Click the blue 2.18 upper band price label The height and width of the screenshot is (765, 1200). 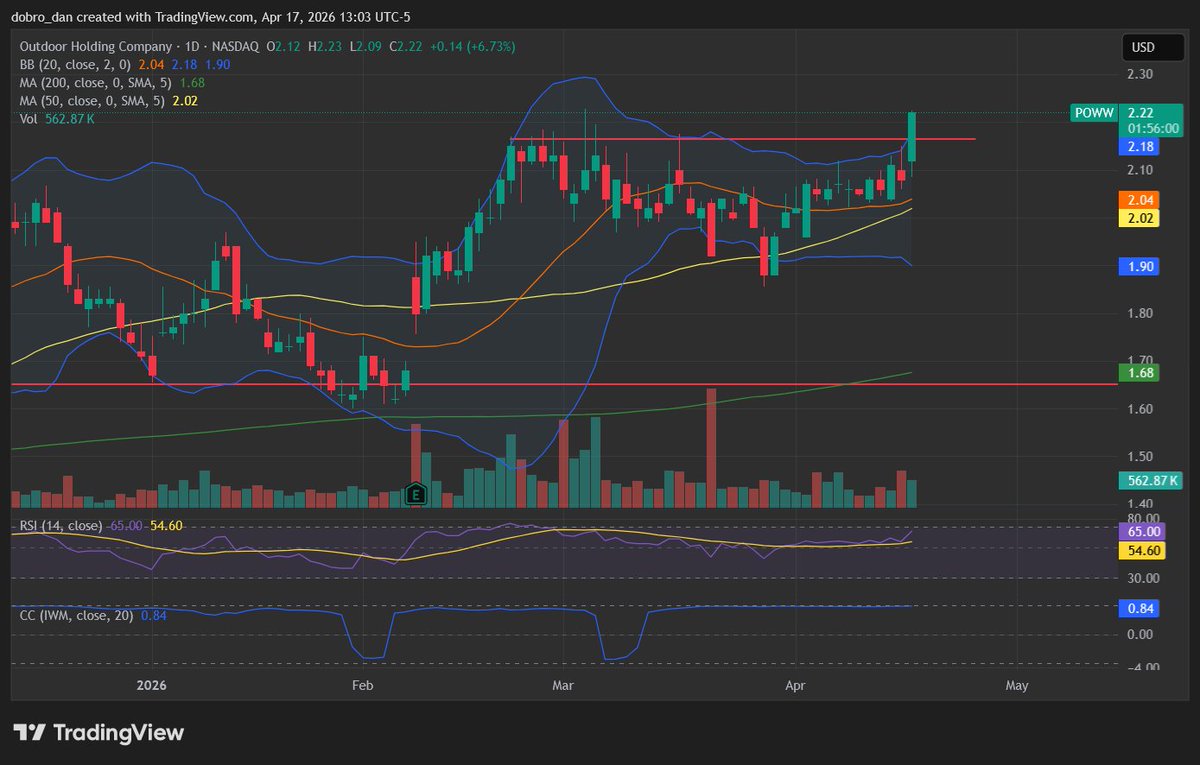point(1138,146)
